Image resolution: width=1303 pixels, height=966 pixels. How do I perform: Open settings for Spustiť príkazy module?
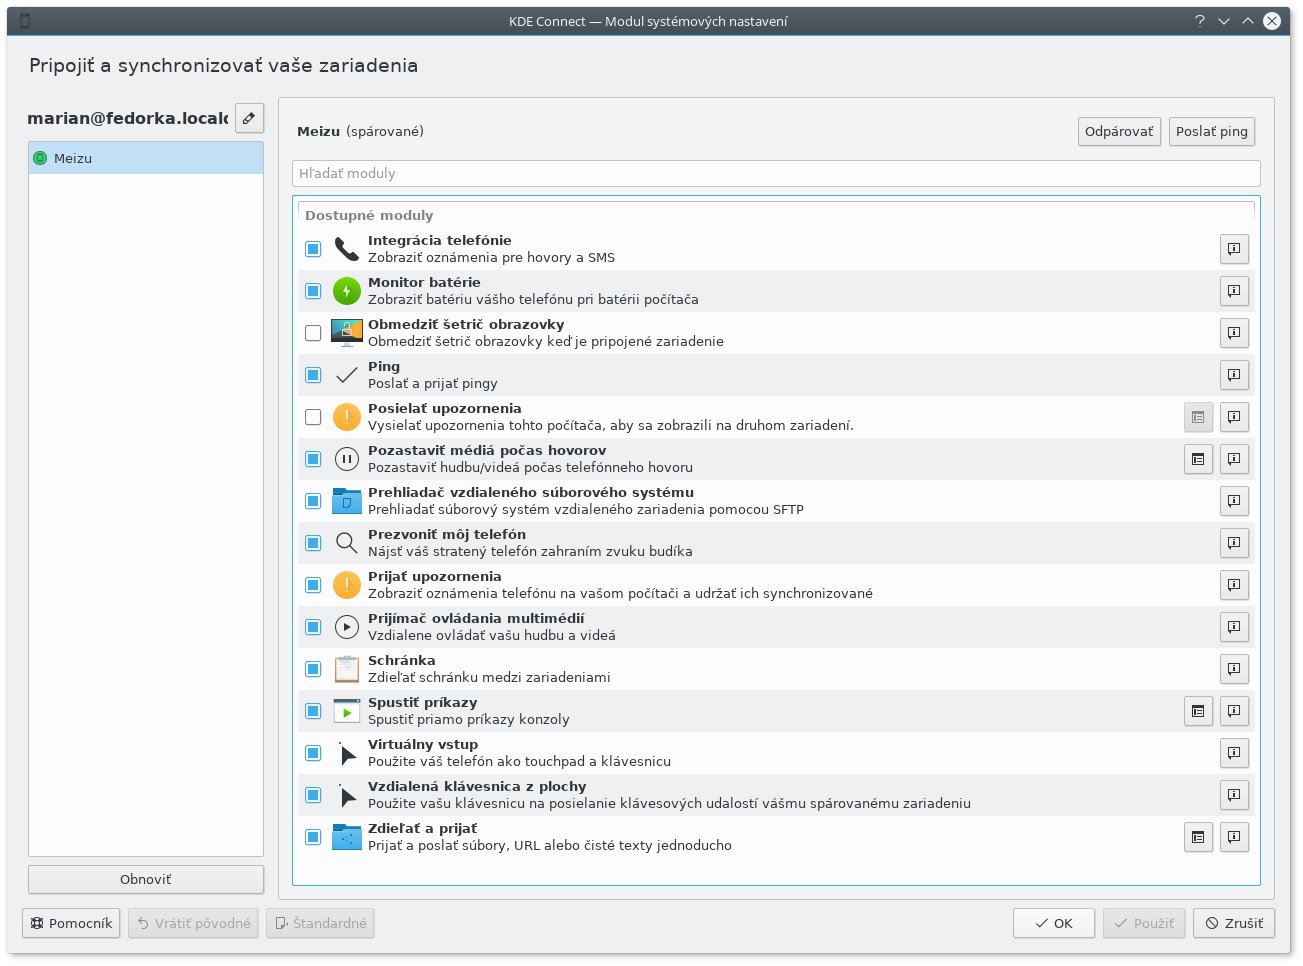[1198, 711]
